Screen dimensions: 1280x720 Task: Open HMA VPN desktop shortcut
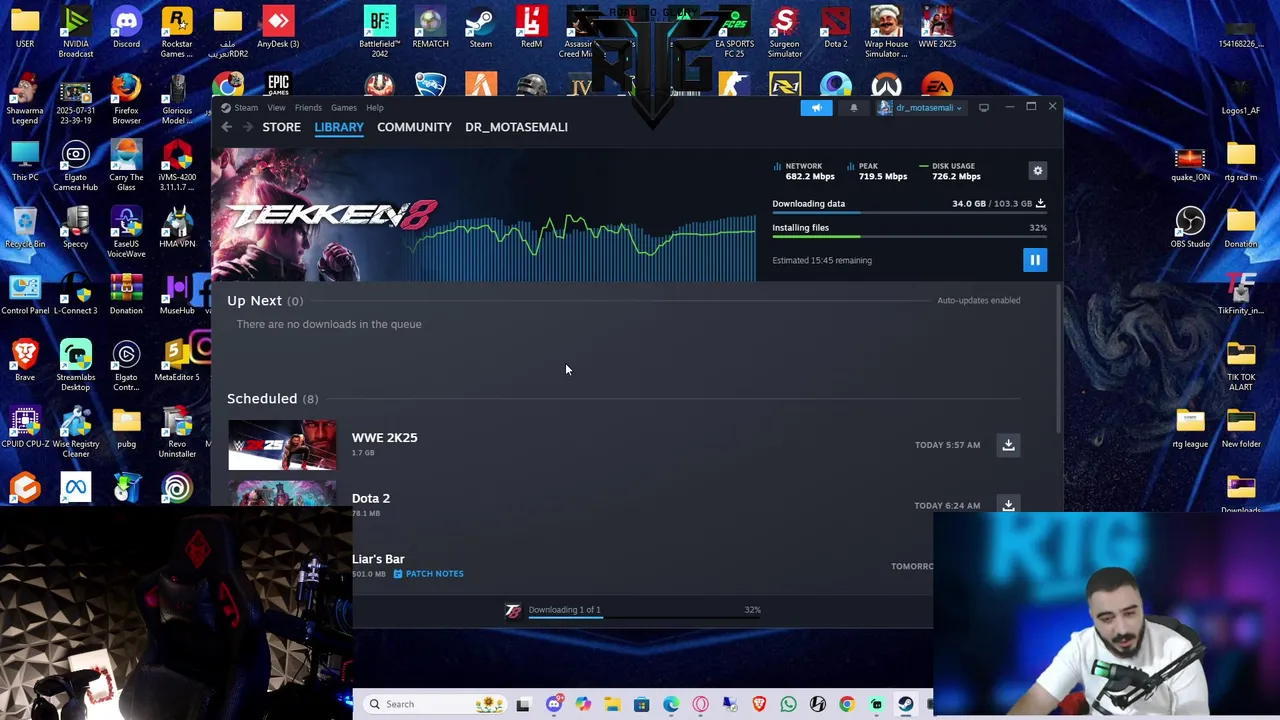pyautogui.click(x=177, y=228)
